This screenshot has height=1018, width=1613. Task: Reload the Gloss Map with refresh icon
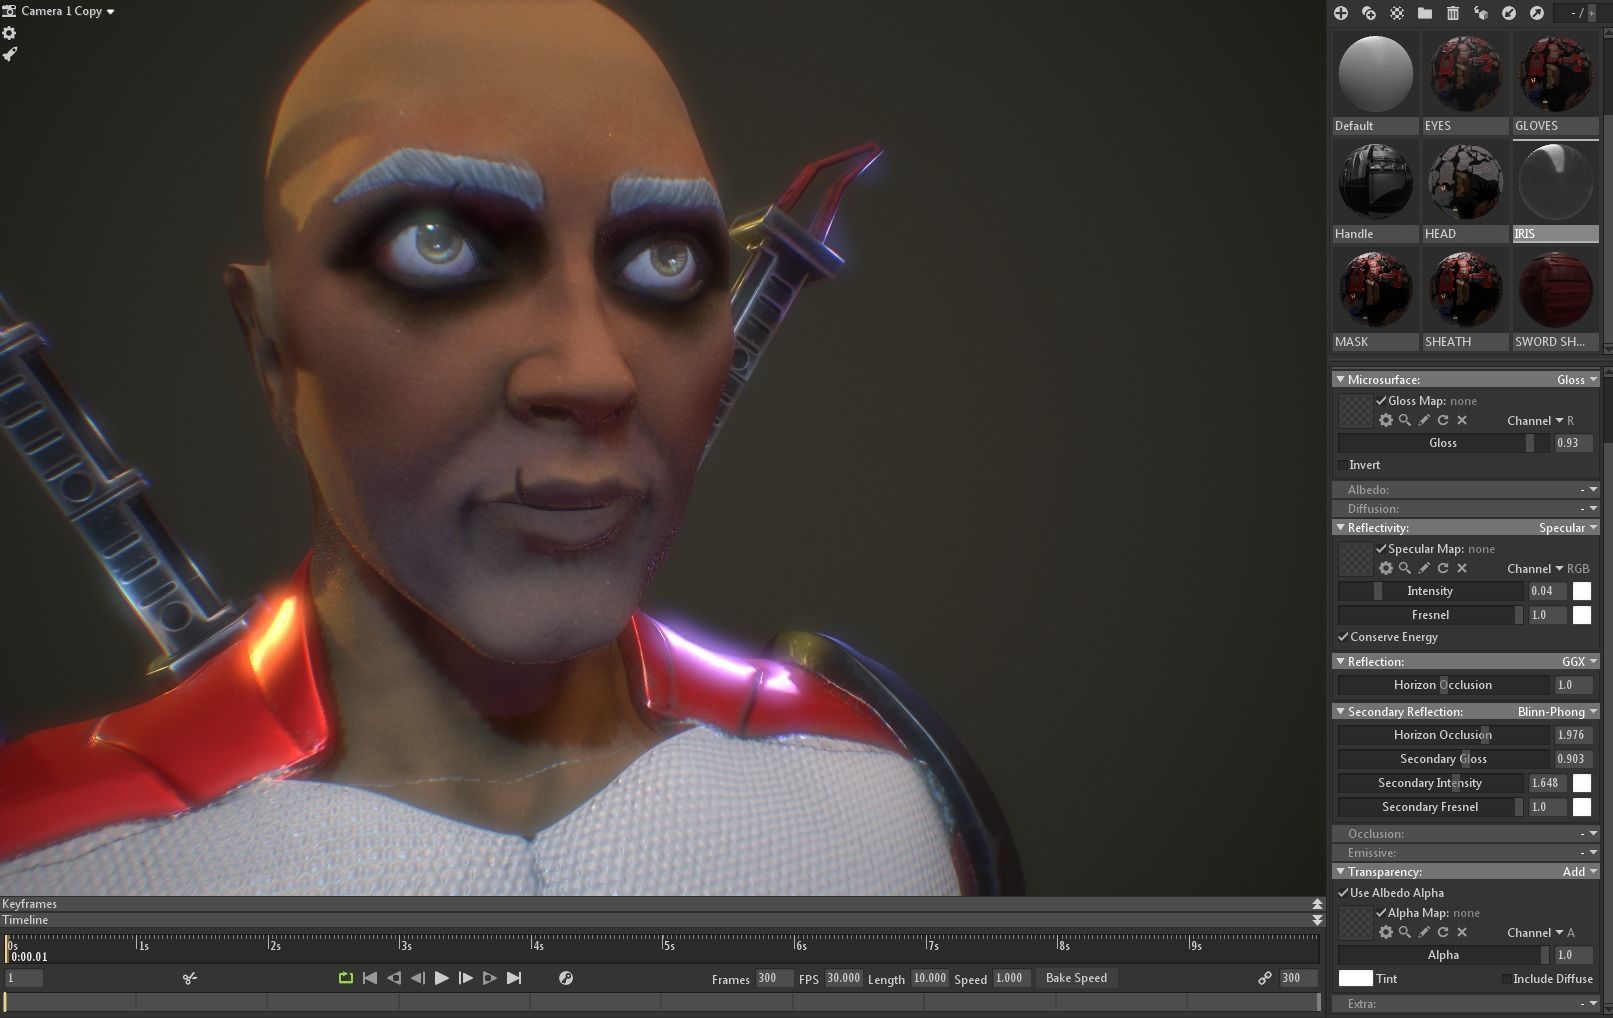1443,420
